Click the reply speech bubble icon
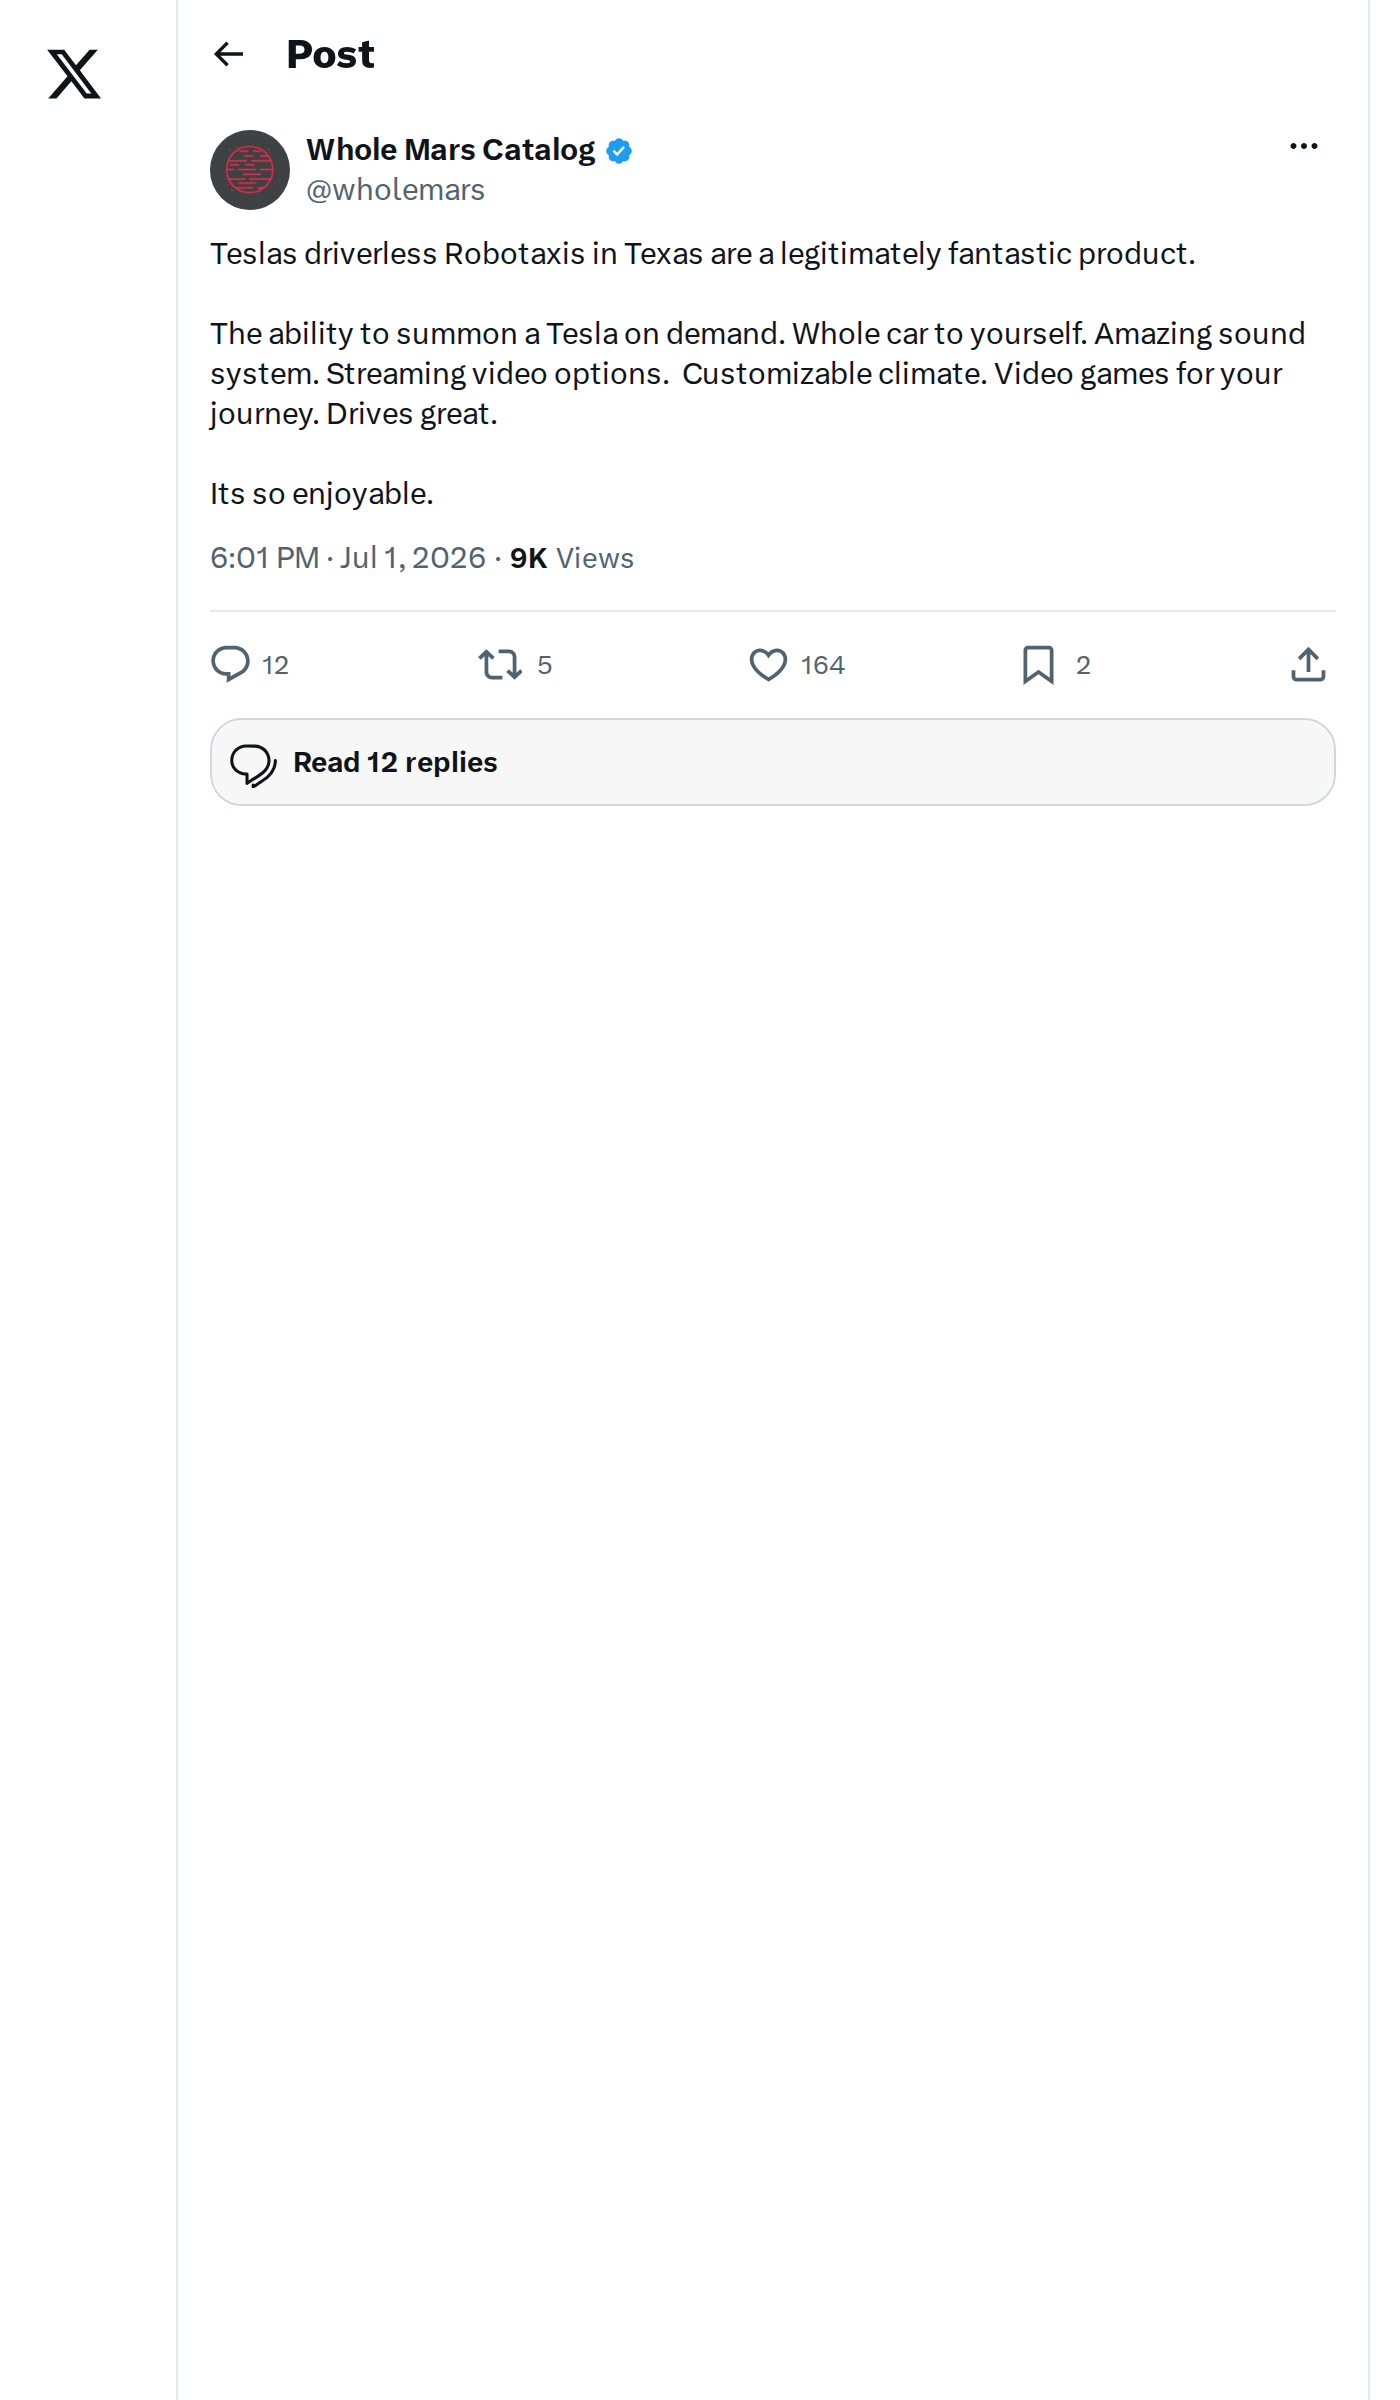The height and width of the screenshot is (2400, 1400). point(230,664)
